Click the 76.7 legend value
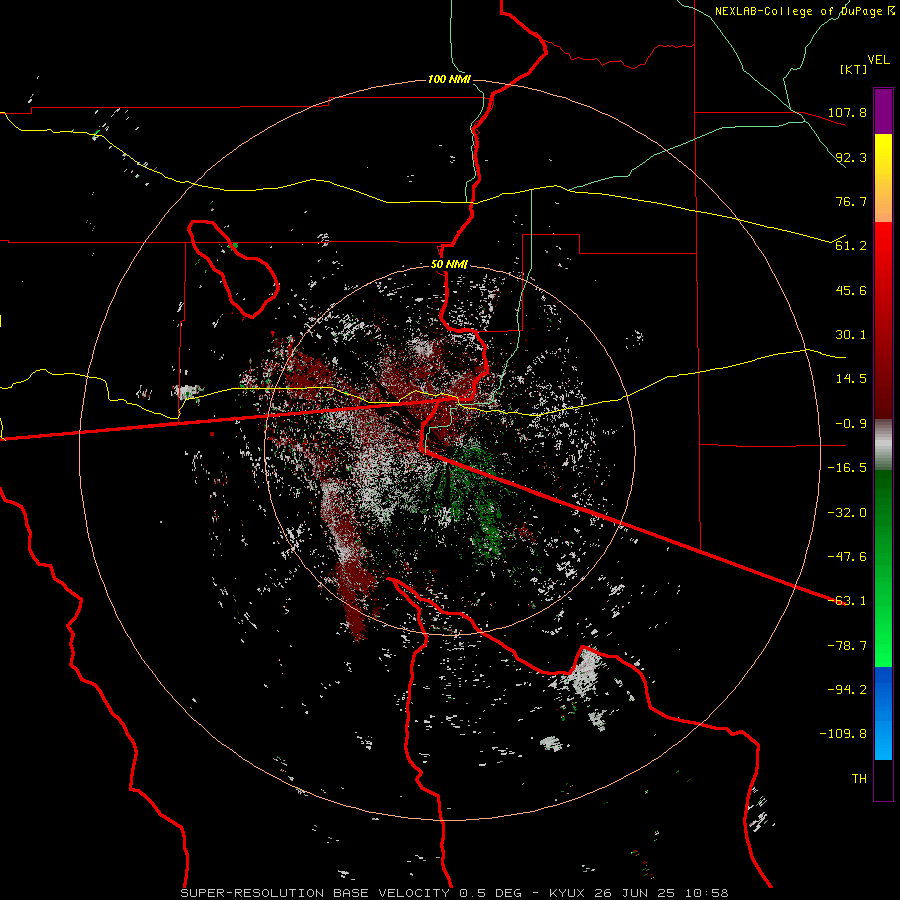Image resolution: width=900 pixels, height=900 pixels. pyautogui.click(x=851, y=201)
